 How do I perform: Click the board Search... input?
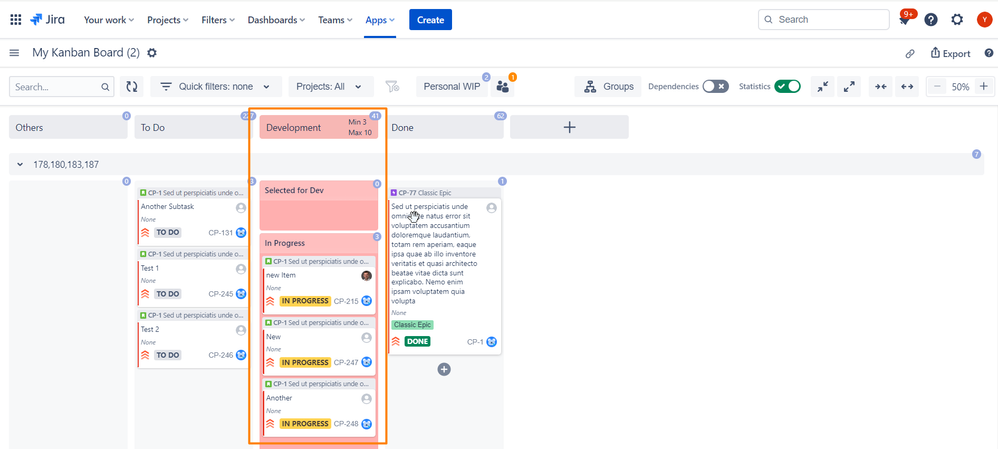click(x=62, y=87)
